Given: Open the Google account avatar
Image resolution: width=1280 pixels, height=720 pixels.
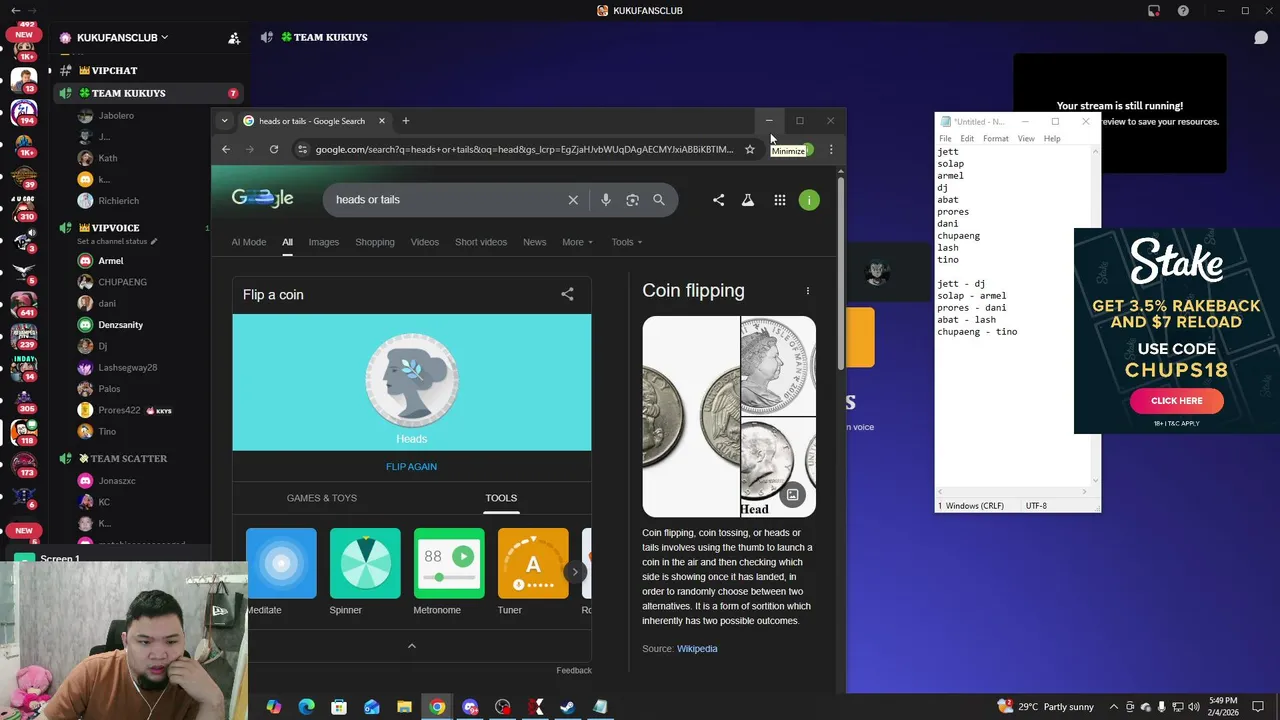Looking at the screenshot, I should [x=809, y=200].
